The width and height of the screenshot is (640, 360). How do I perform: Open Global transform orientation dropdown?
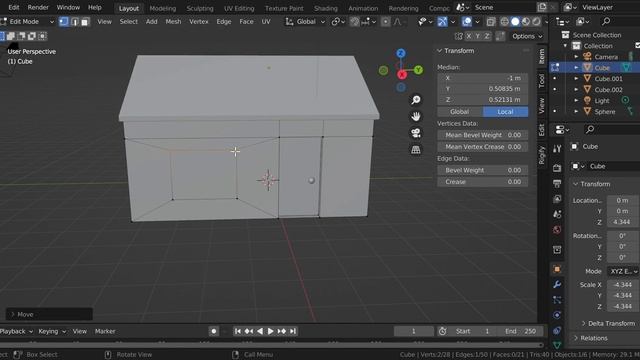click(305, 22)
